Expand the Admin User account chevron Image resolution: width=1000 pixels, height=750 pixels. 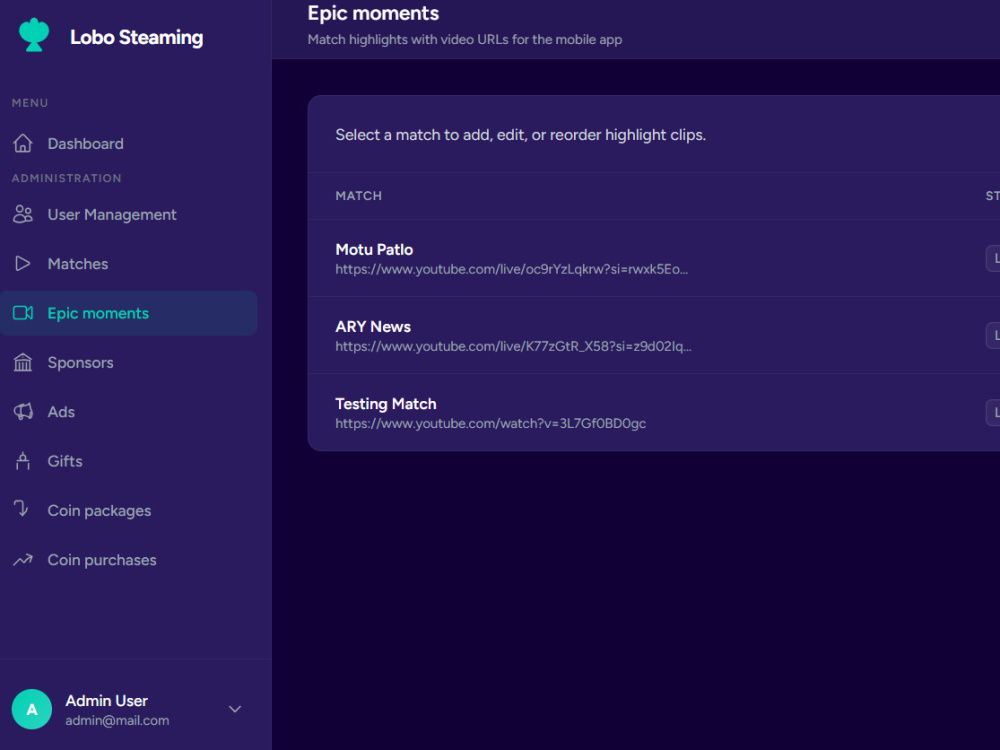tap(235, 709)
